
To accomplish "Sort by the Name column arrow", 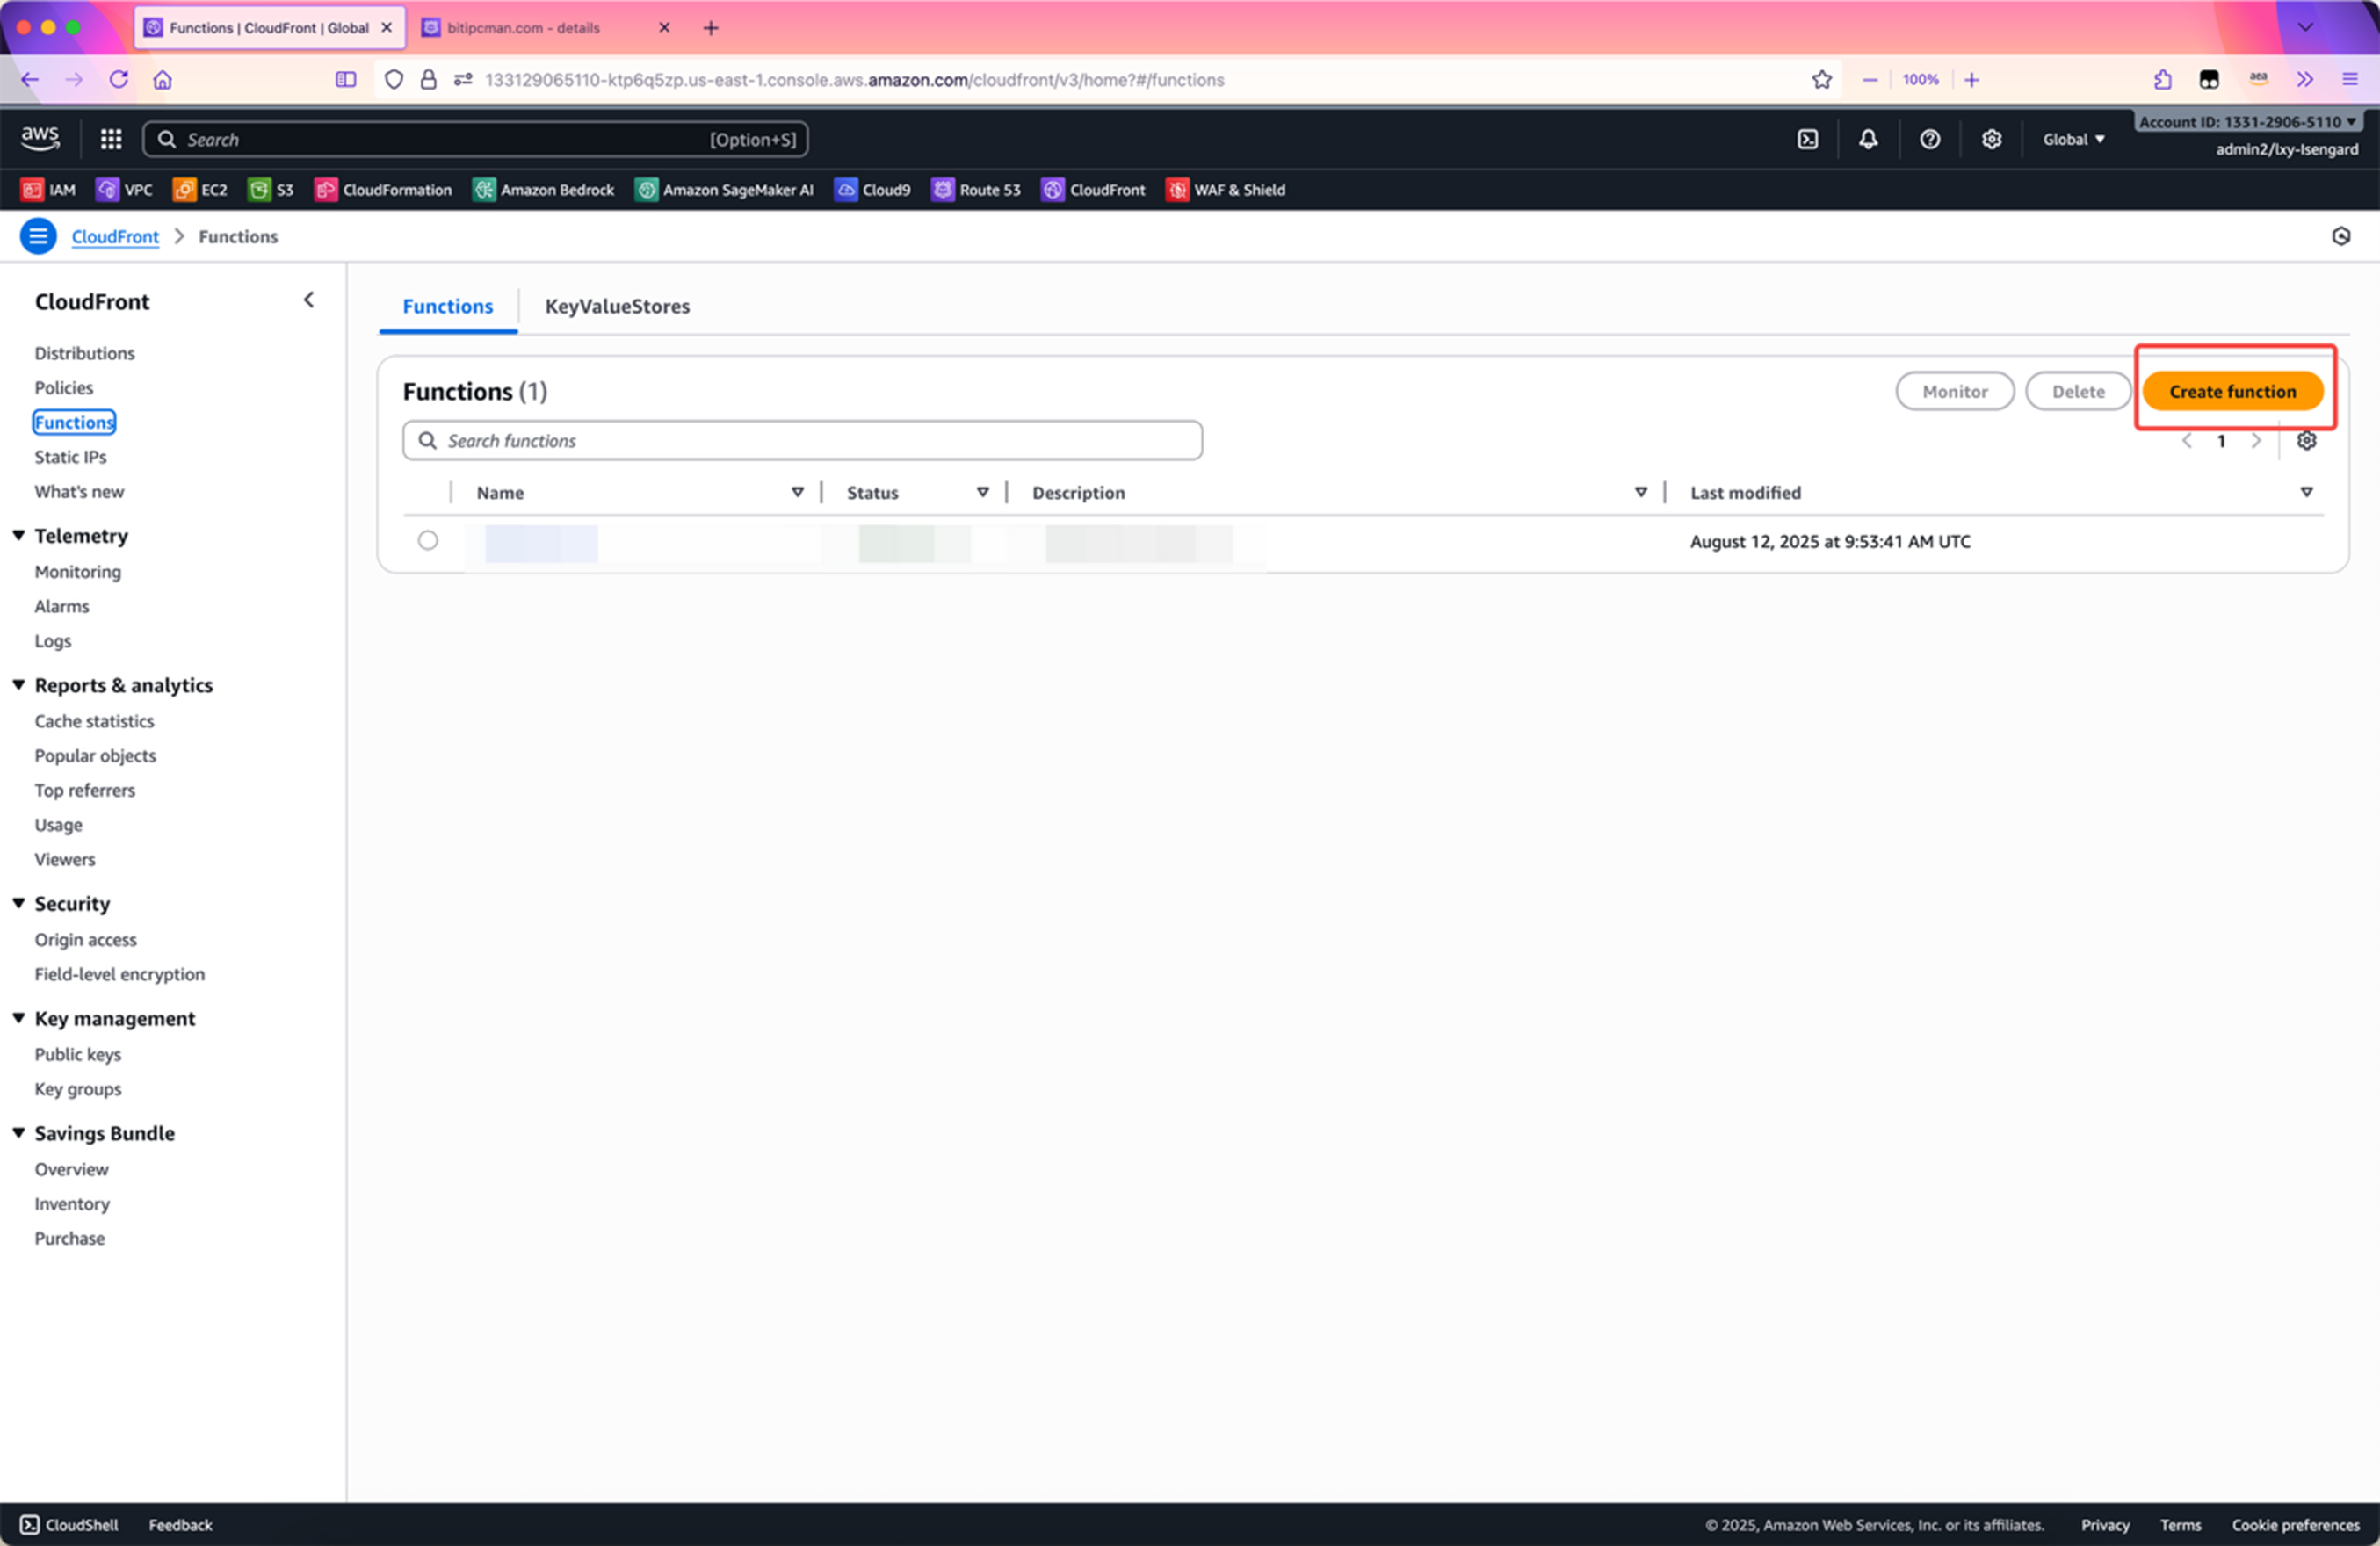I will [x=797, y=493].
